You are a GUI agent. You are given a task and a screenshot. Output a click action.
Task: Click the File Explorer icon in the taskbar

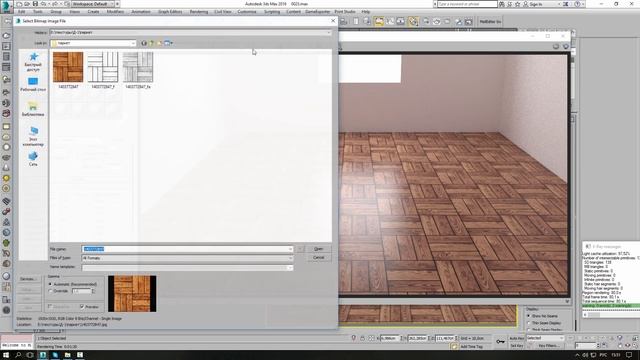click(x=67, y=355)
